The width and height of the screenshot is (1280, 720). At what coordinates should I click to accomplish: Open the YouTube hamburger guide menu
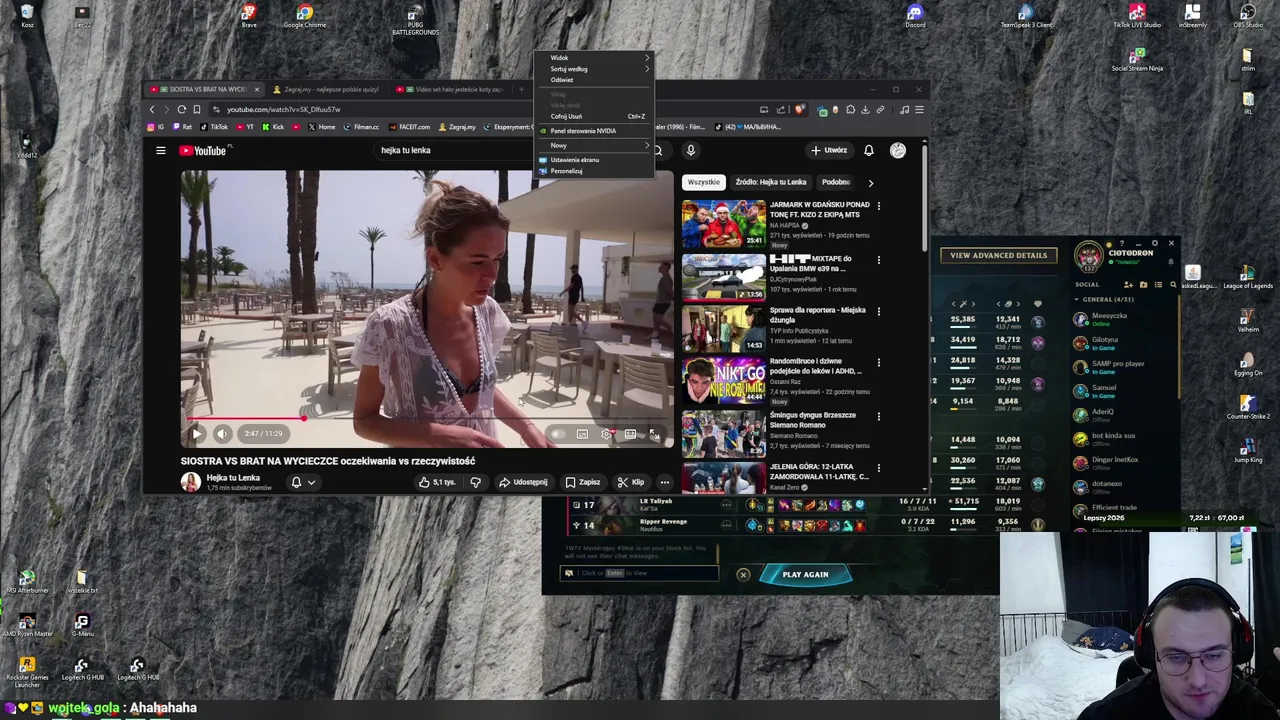tap(160, 151)
